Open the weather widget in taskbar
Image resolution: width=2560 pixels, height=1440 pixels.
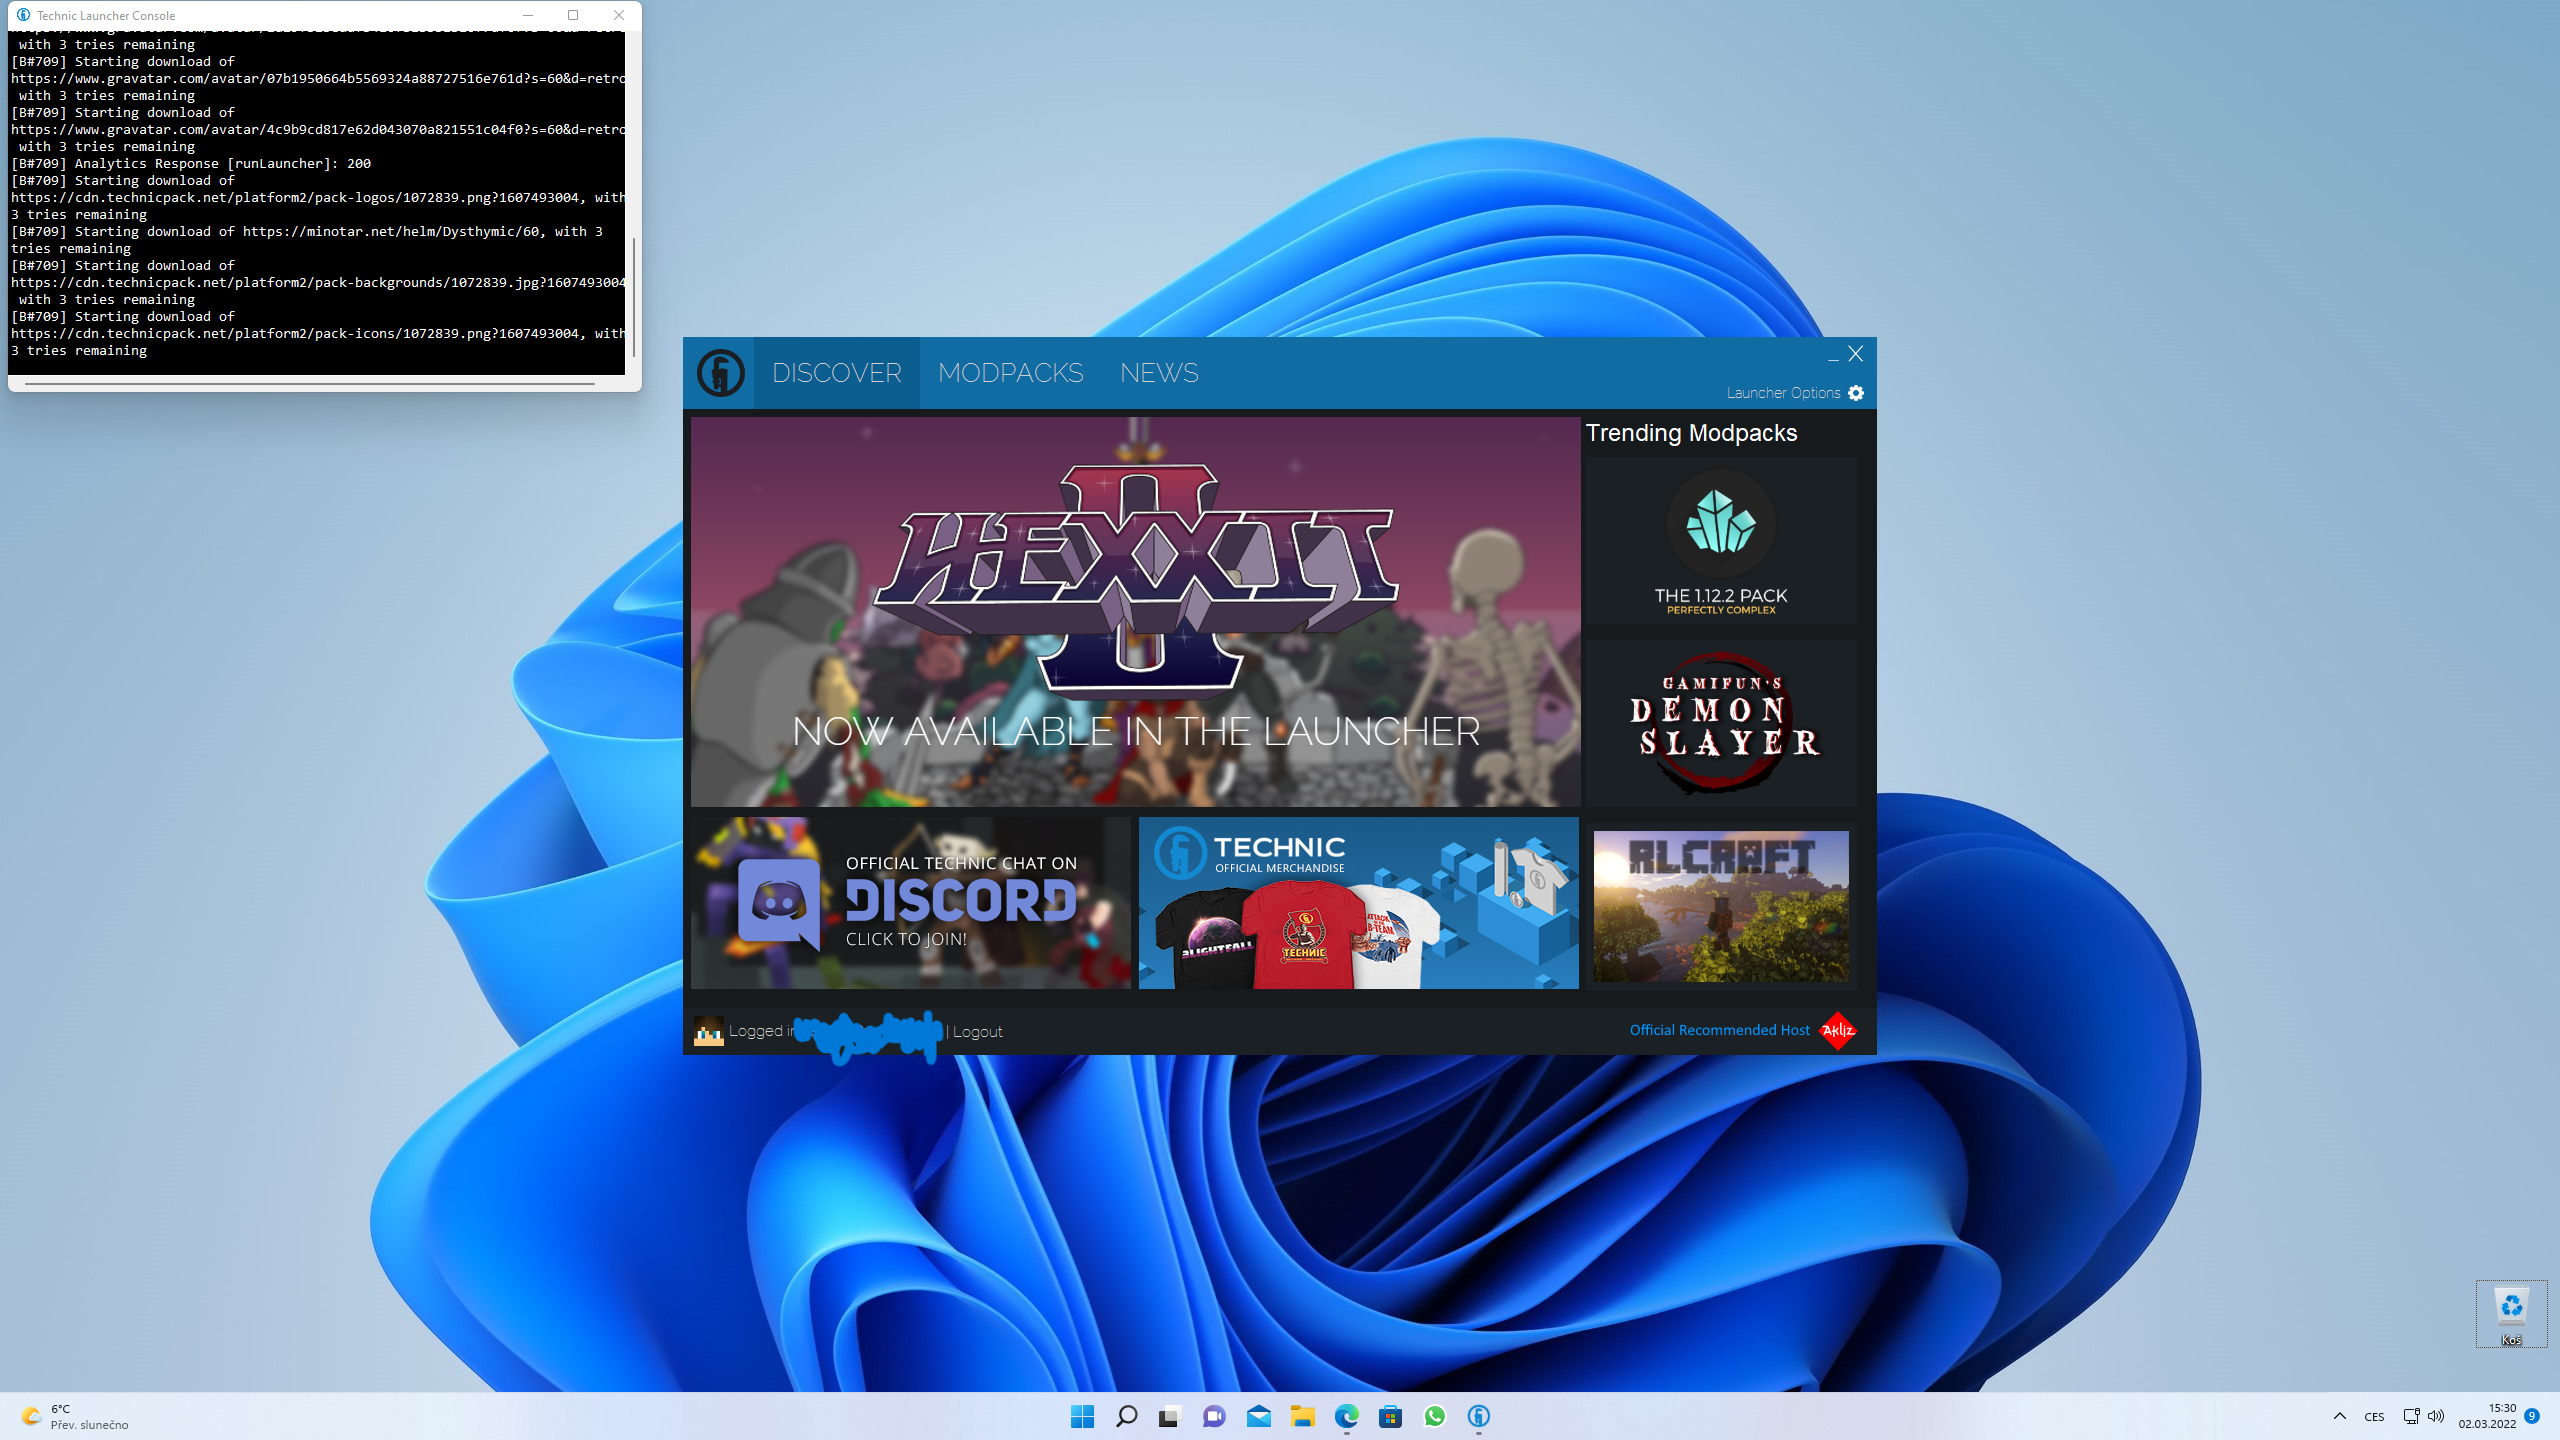tap(75, 1416)
